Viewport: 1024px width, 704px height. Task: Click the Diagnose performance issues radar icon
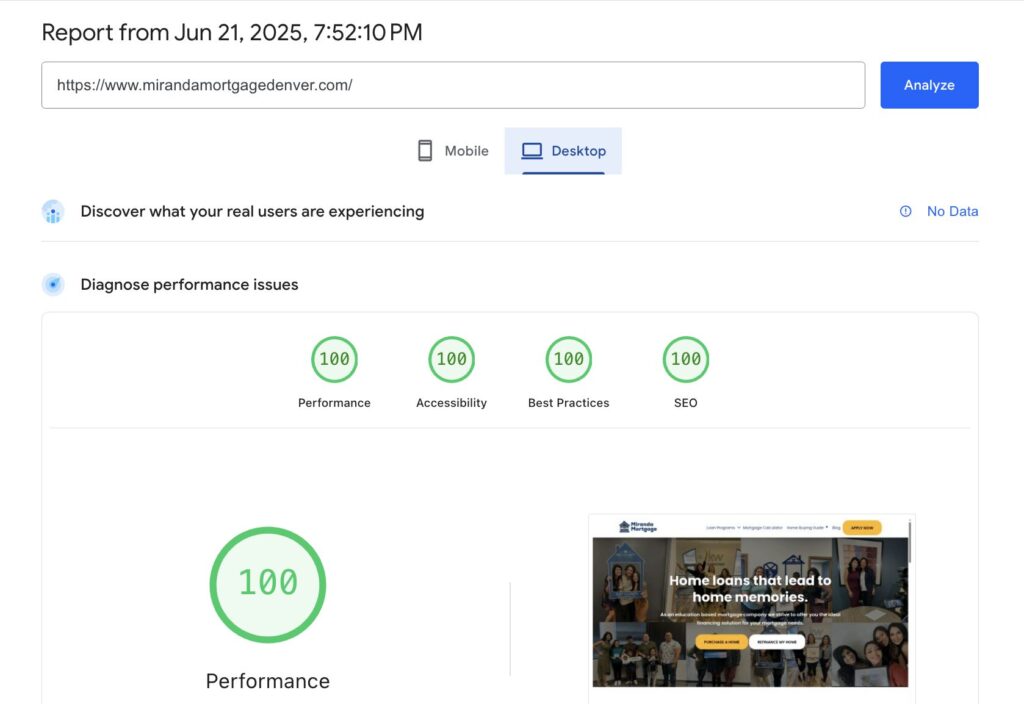pos(53,284)
